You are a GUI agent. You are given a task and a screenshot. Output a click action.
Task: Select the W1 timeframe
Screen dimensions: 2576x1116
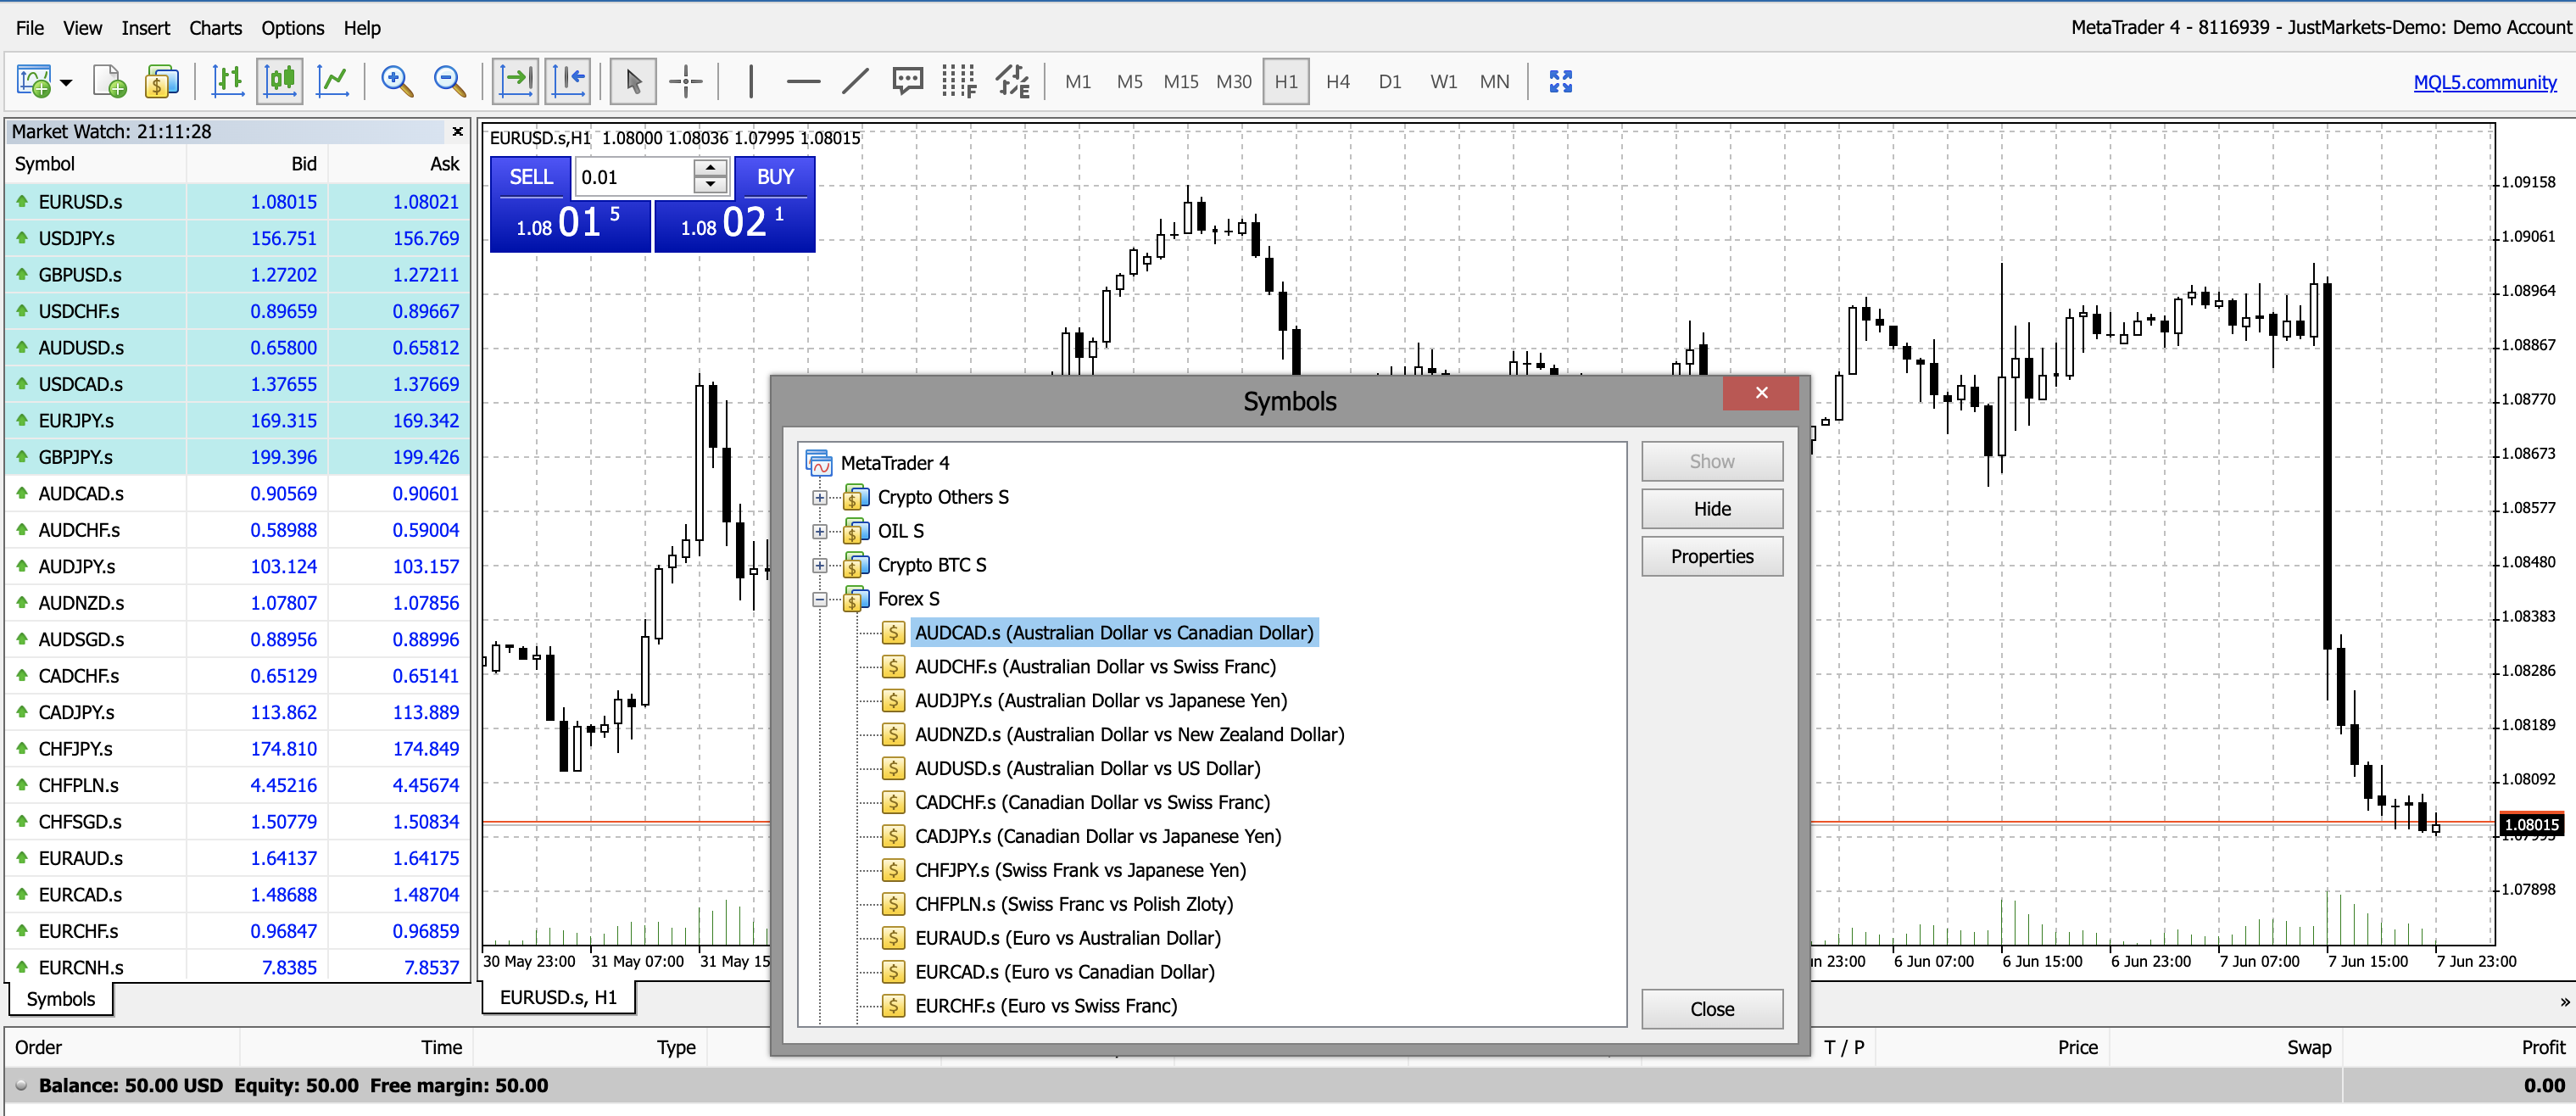1443,82
